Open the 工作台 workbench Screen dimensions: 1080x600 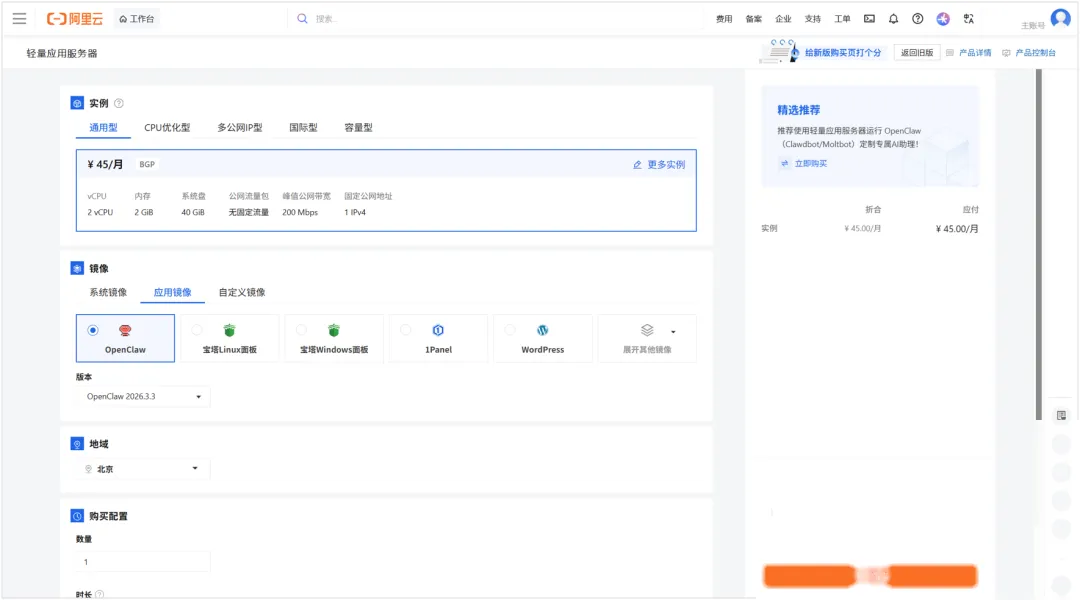point(136,19)
